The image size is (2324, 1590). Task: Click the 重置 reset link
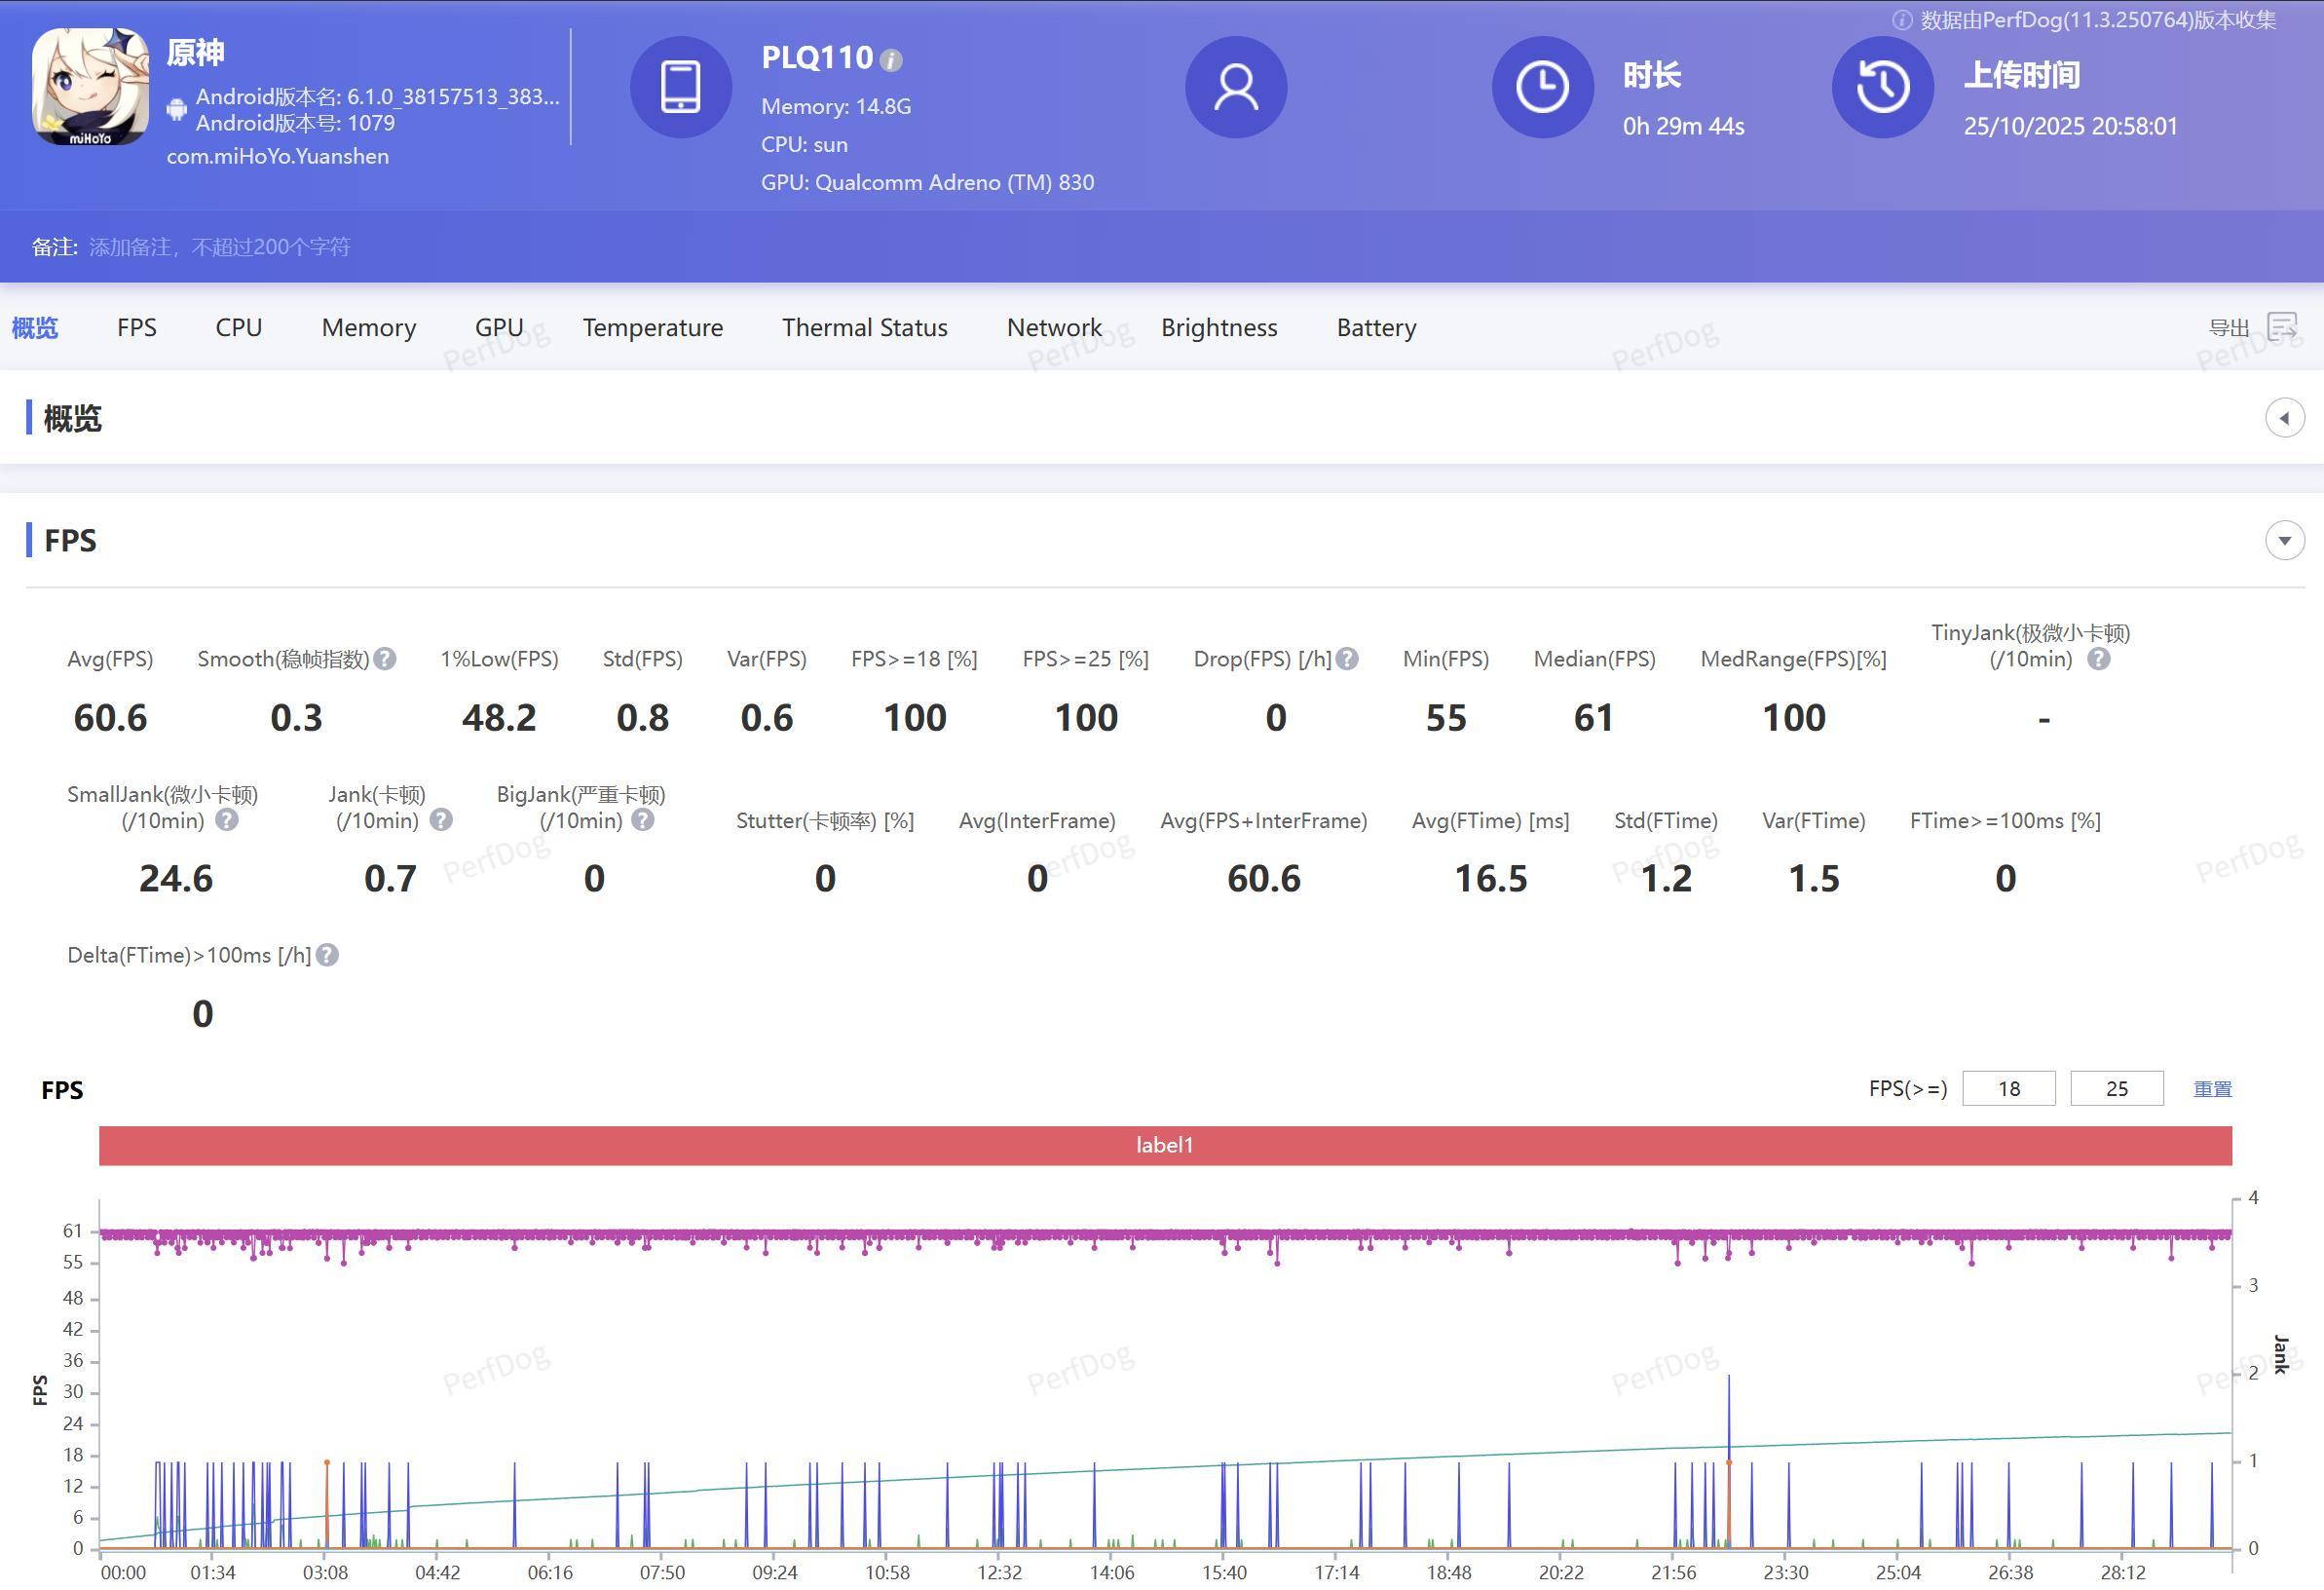pyautogui.click(x=2212, y=1089)
